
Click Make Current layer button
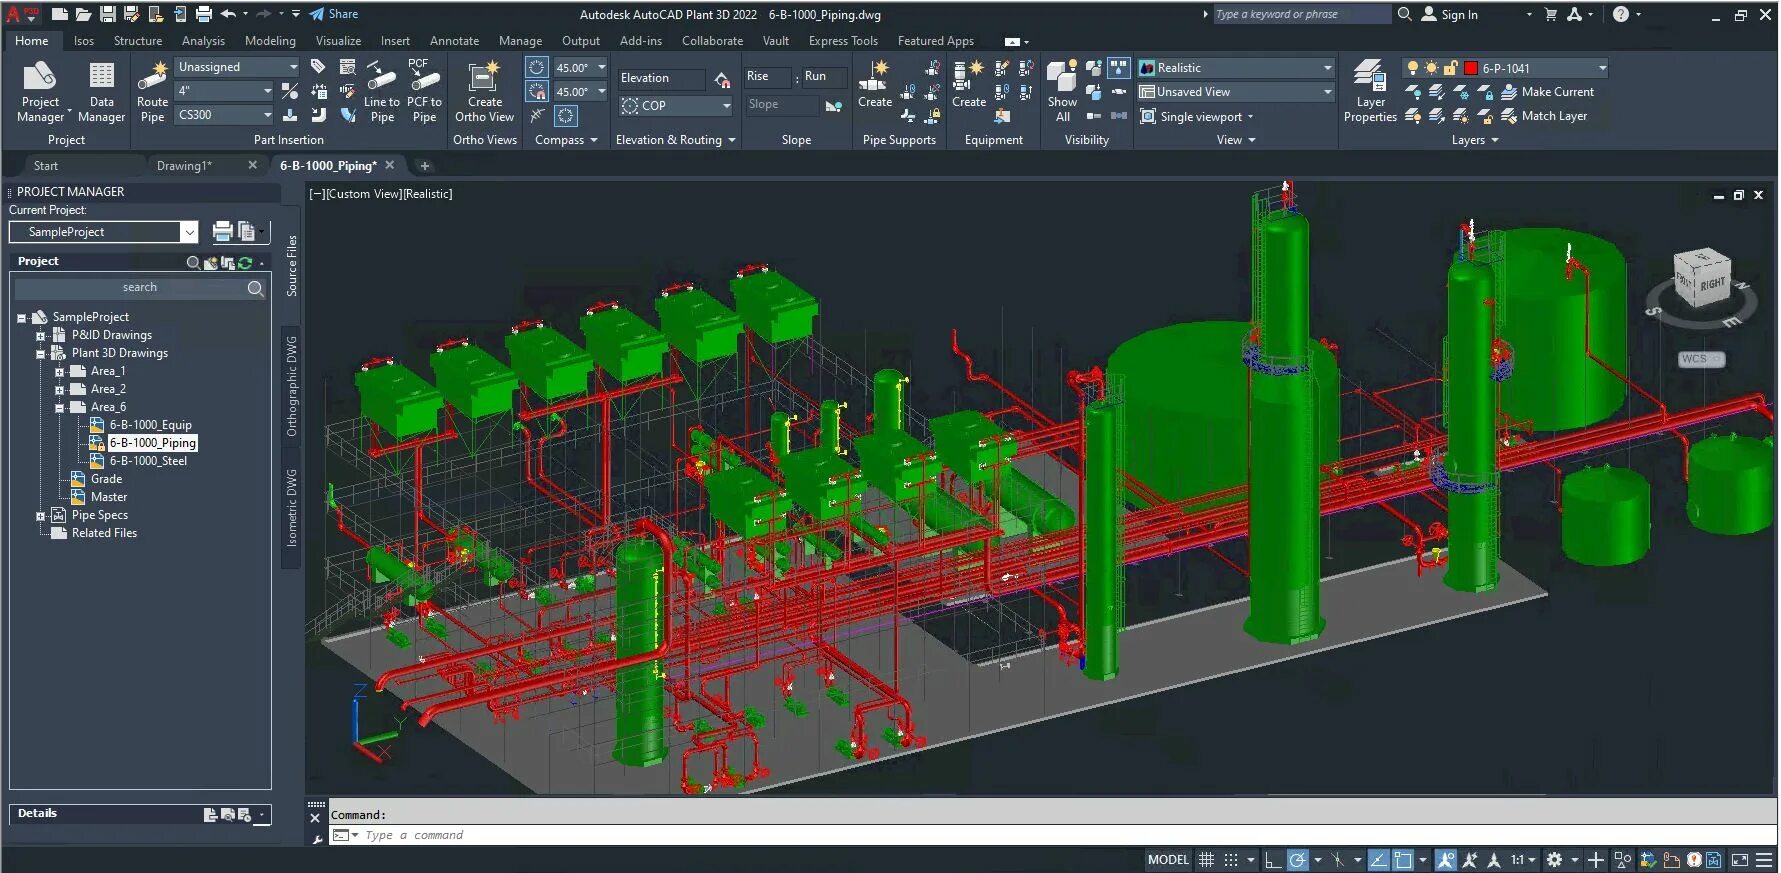[1556, 92]
